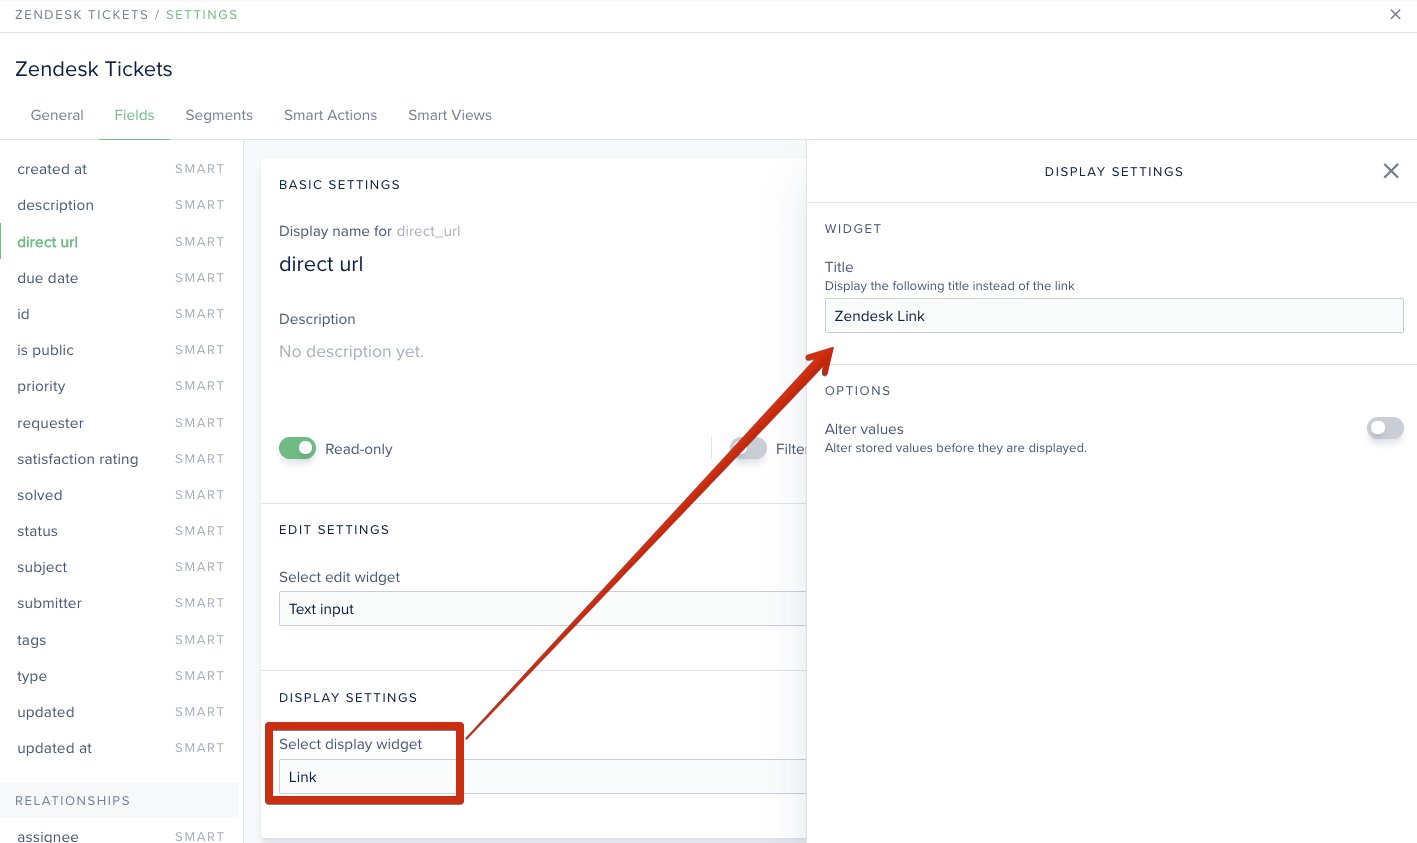
Task: Click the Settings breadcrumb
Action: coord(202,15)
